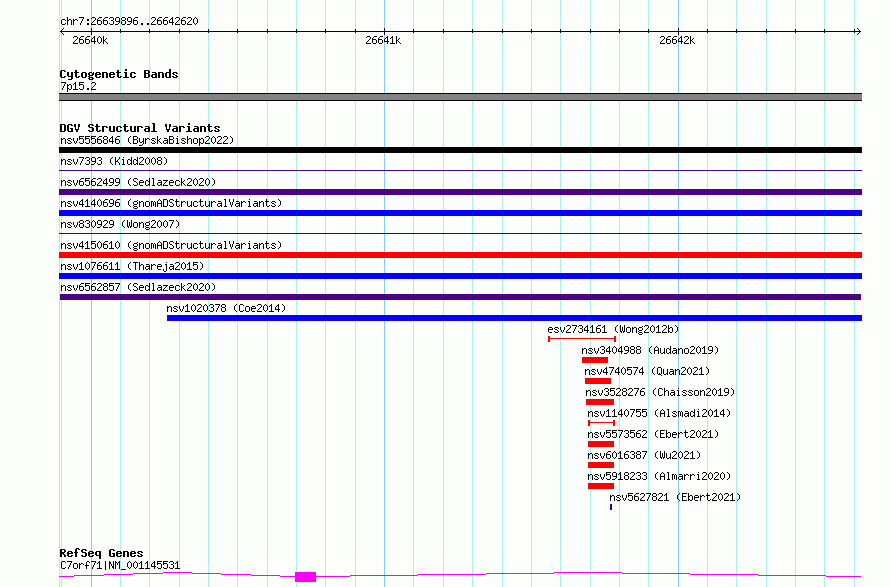Open the nsv3404988 (Audano2019) label

650,350
